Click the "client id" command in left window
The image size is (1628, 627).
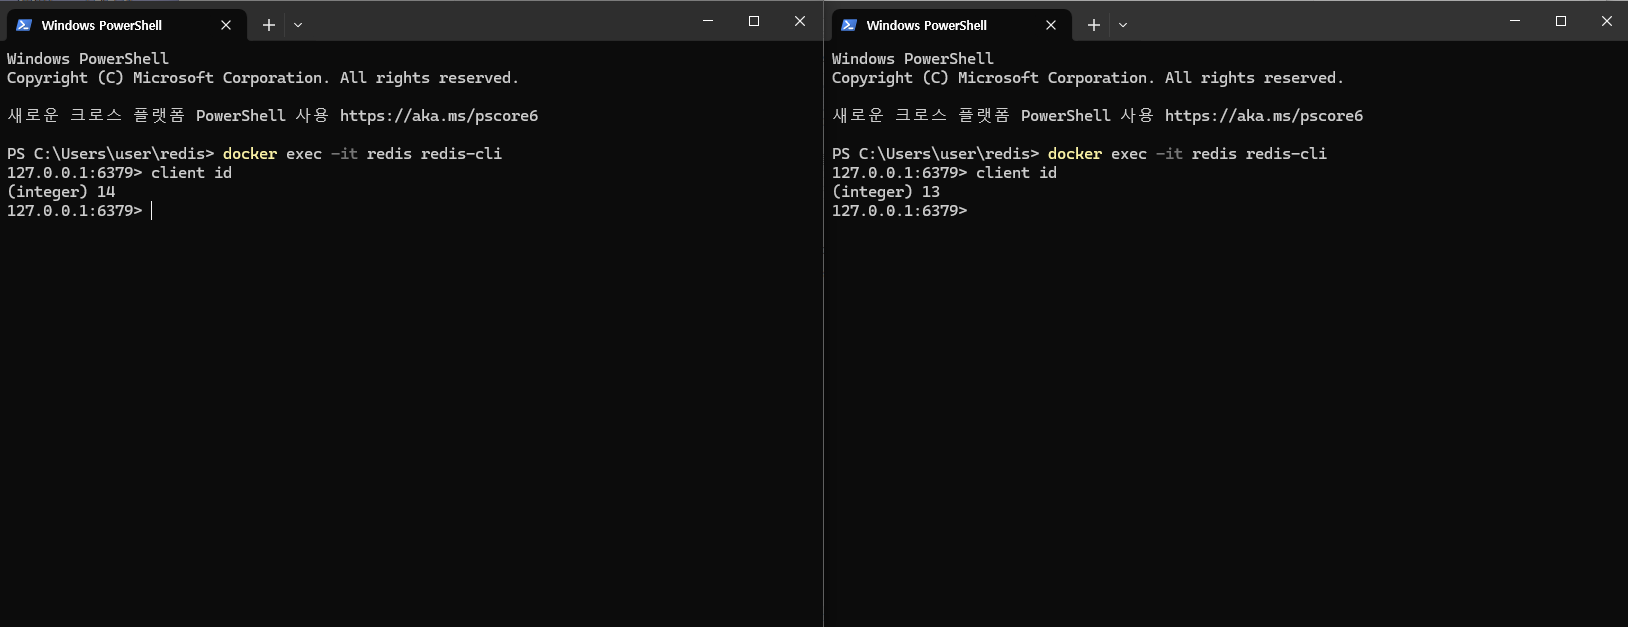click(x=192, y=173)
